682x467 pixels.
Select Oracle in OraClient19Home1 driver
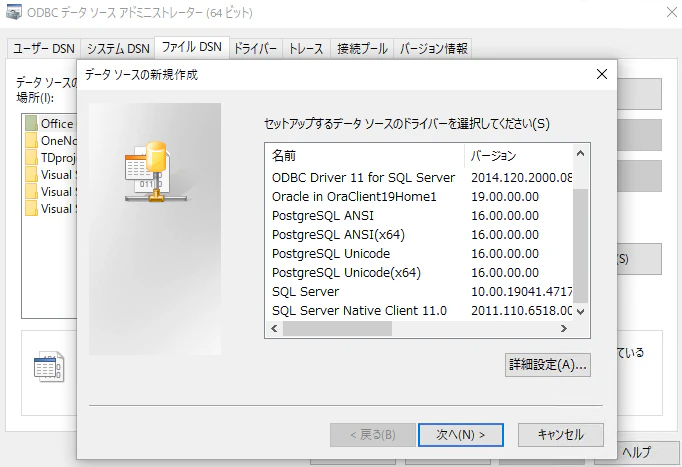[354, 197]
